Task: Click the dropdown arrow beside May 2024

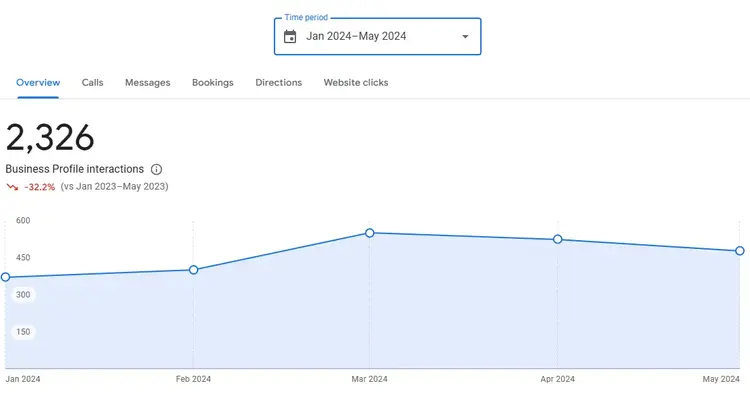Action: (465, 37)
